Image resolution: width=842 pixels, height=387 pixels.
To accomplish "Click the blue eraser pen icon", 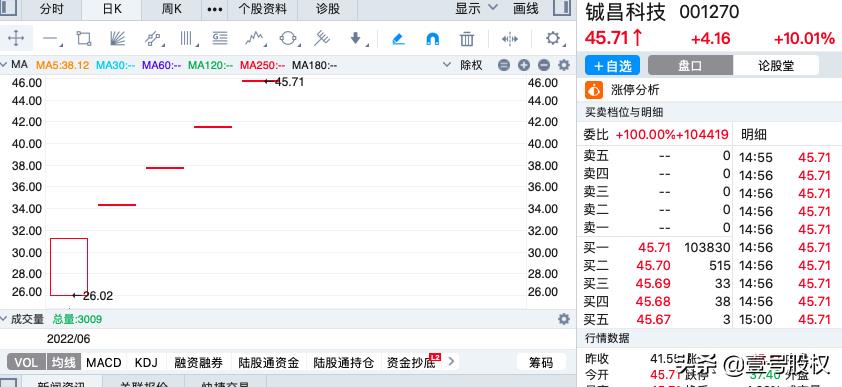I will [398, 38].
